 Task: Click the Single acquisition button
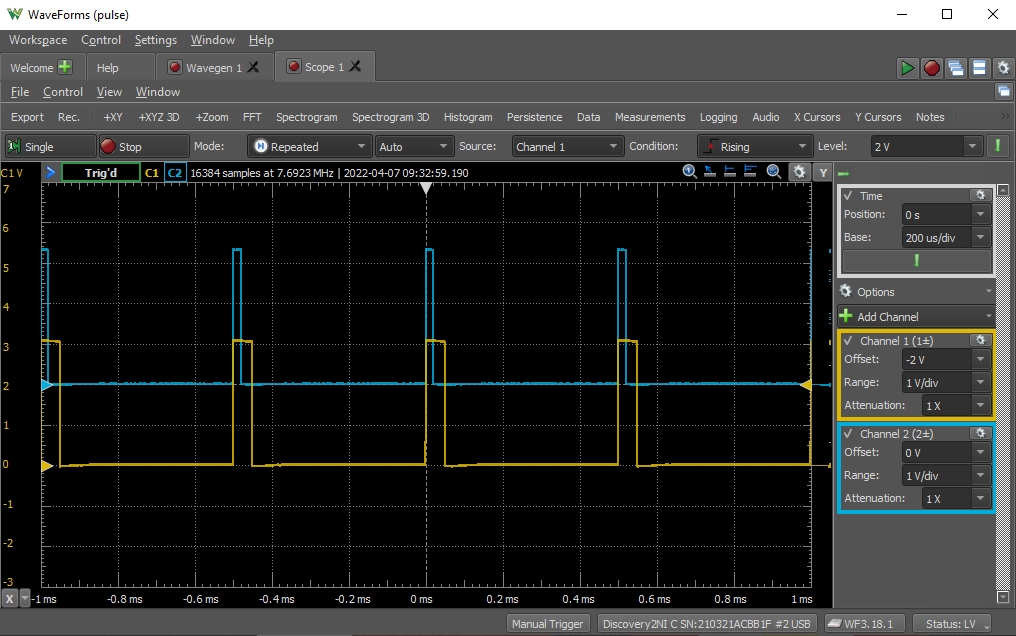pyautogui.click(x=51, y=146)
